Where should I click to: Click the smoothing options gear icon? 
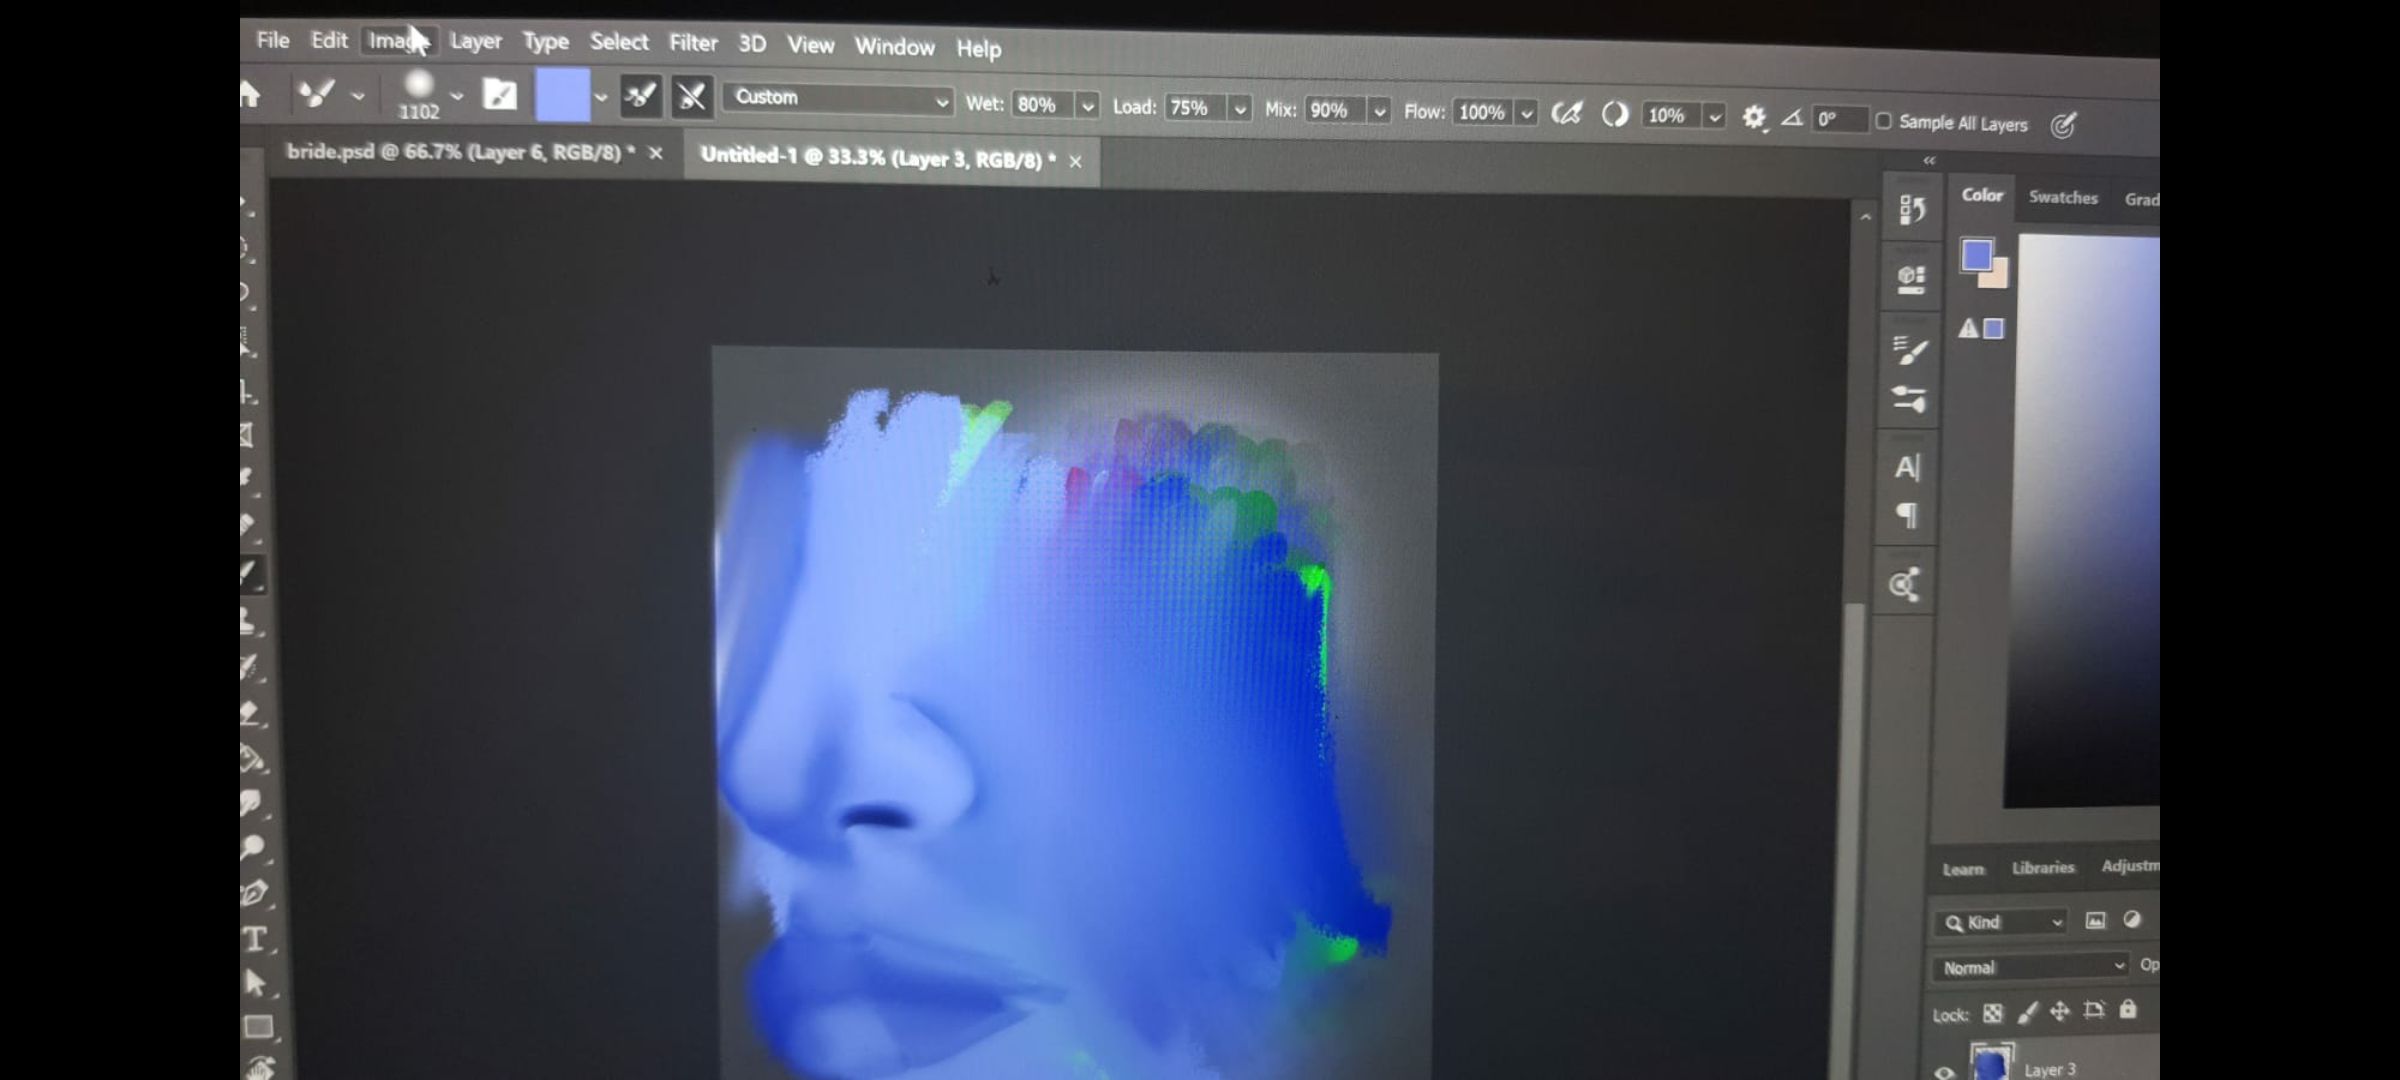(x=1753, y=117)
